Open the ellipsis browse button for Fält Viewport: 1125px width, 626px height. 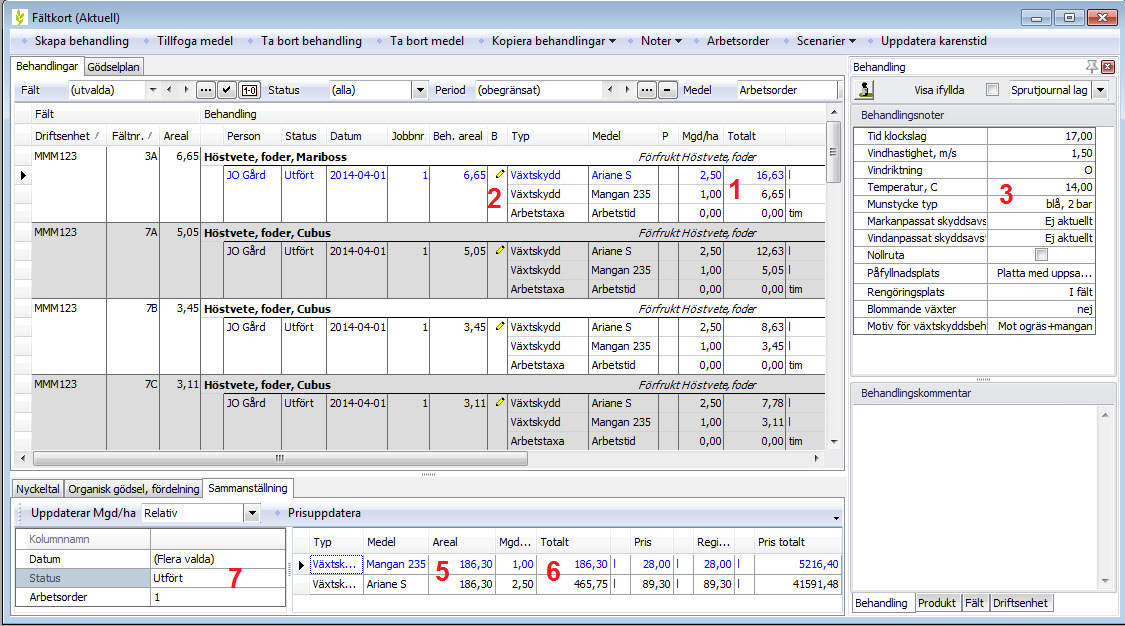205,90
